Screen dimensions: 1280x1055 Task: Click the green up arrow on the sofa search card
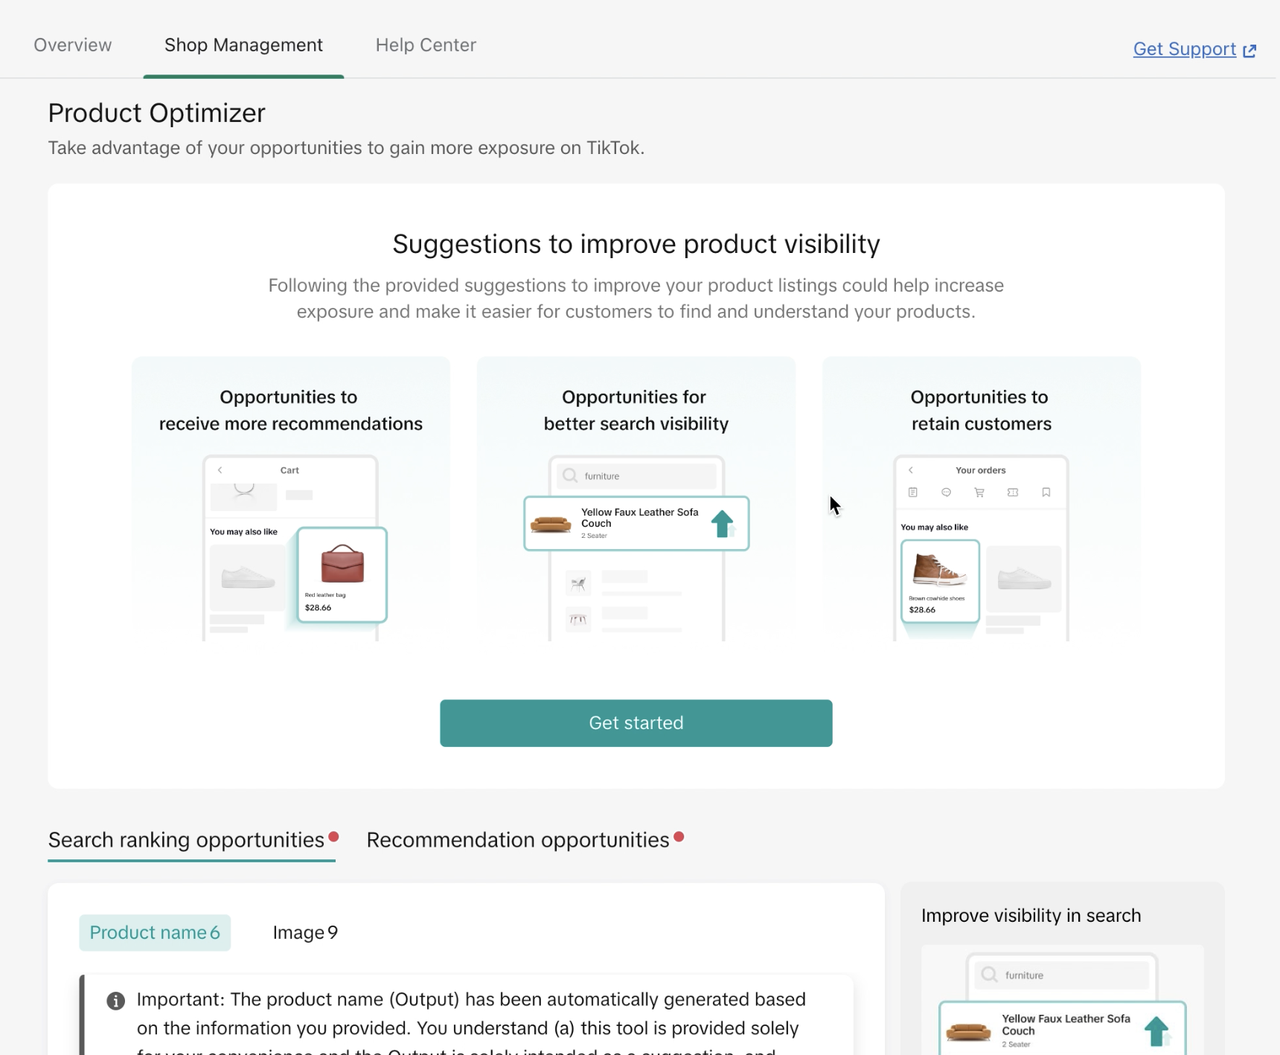[722, 523]
